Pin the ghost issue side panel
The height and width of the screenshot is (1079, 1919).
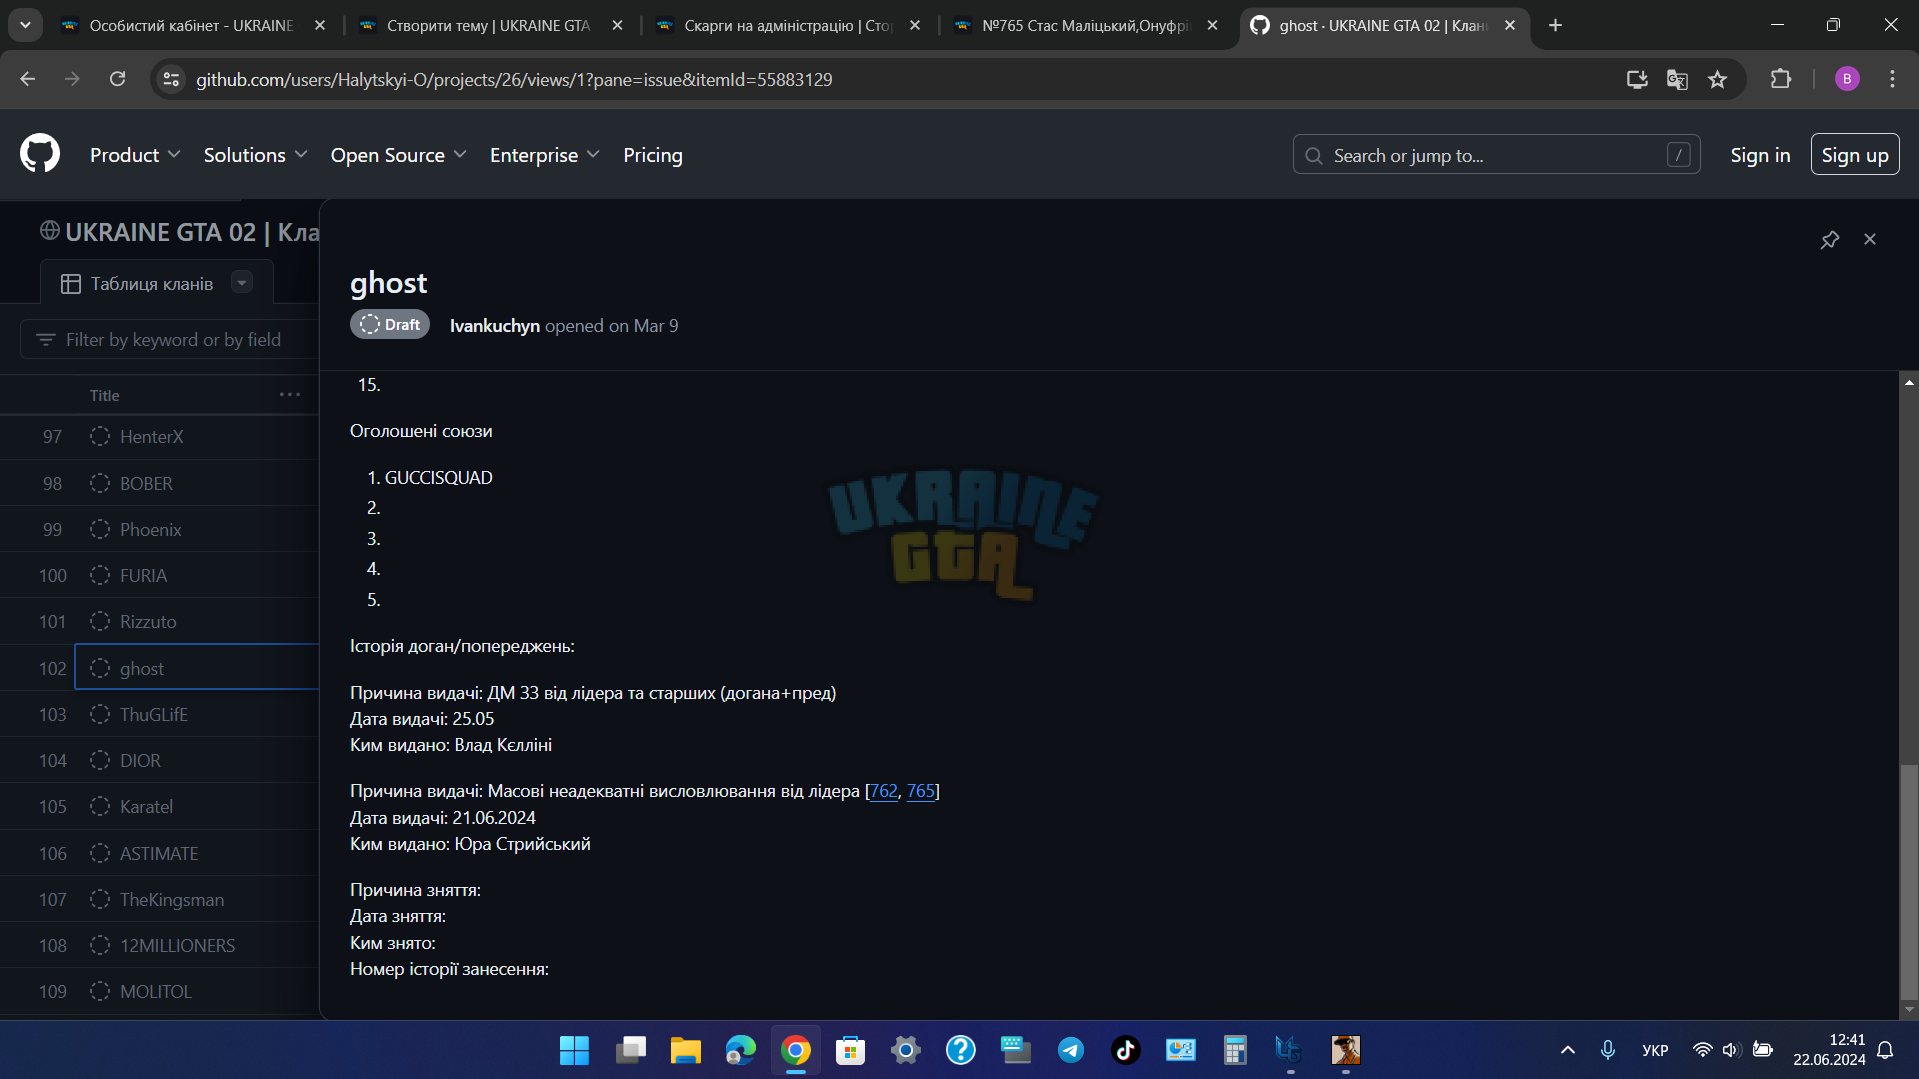tap(1829, 240)
